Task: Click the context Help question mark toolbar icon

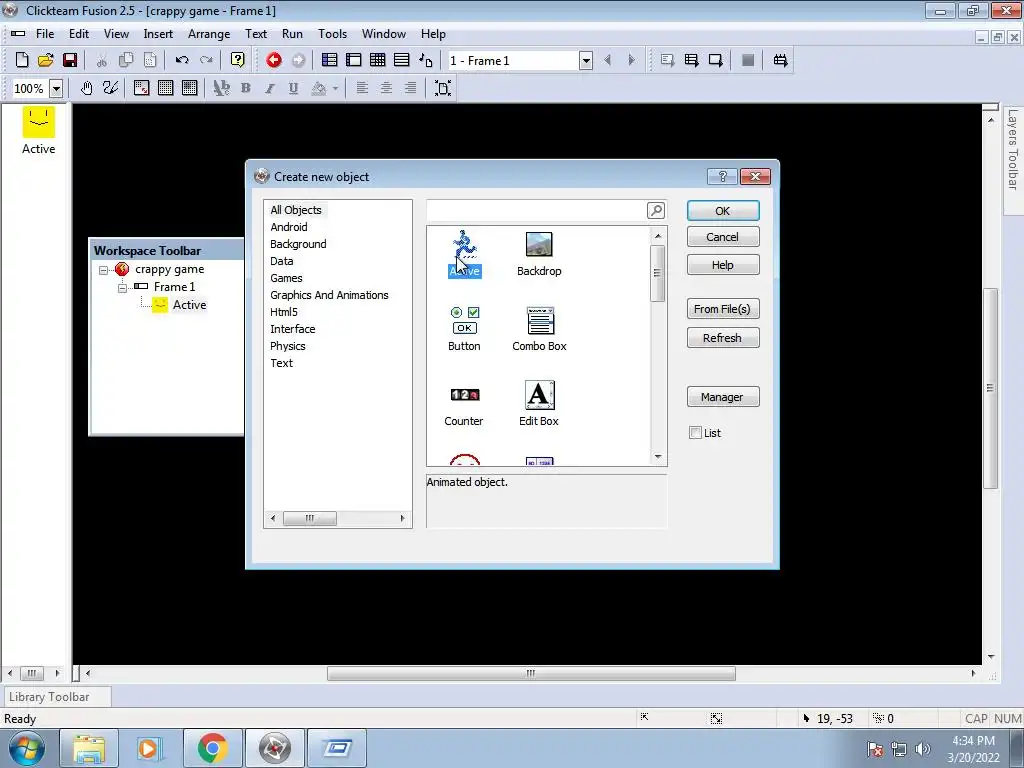Action: [x=238, y=60]
